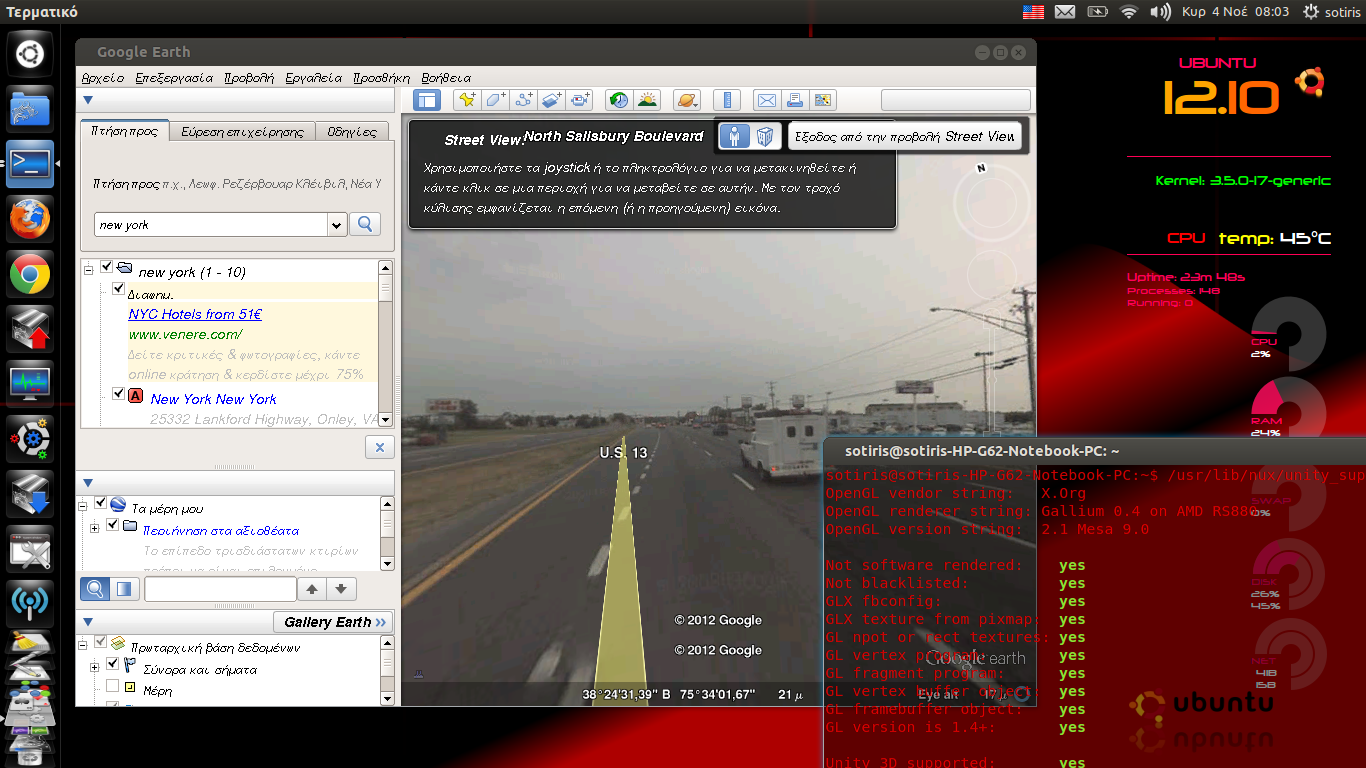Clear search results with the X button
The width and height of the screenshot is (1366, 768).
click(x=379, y=448)
